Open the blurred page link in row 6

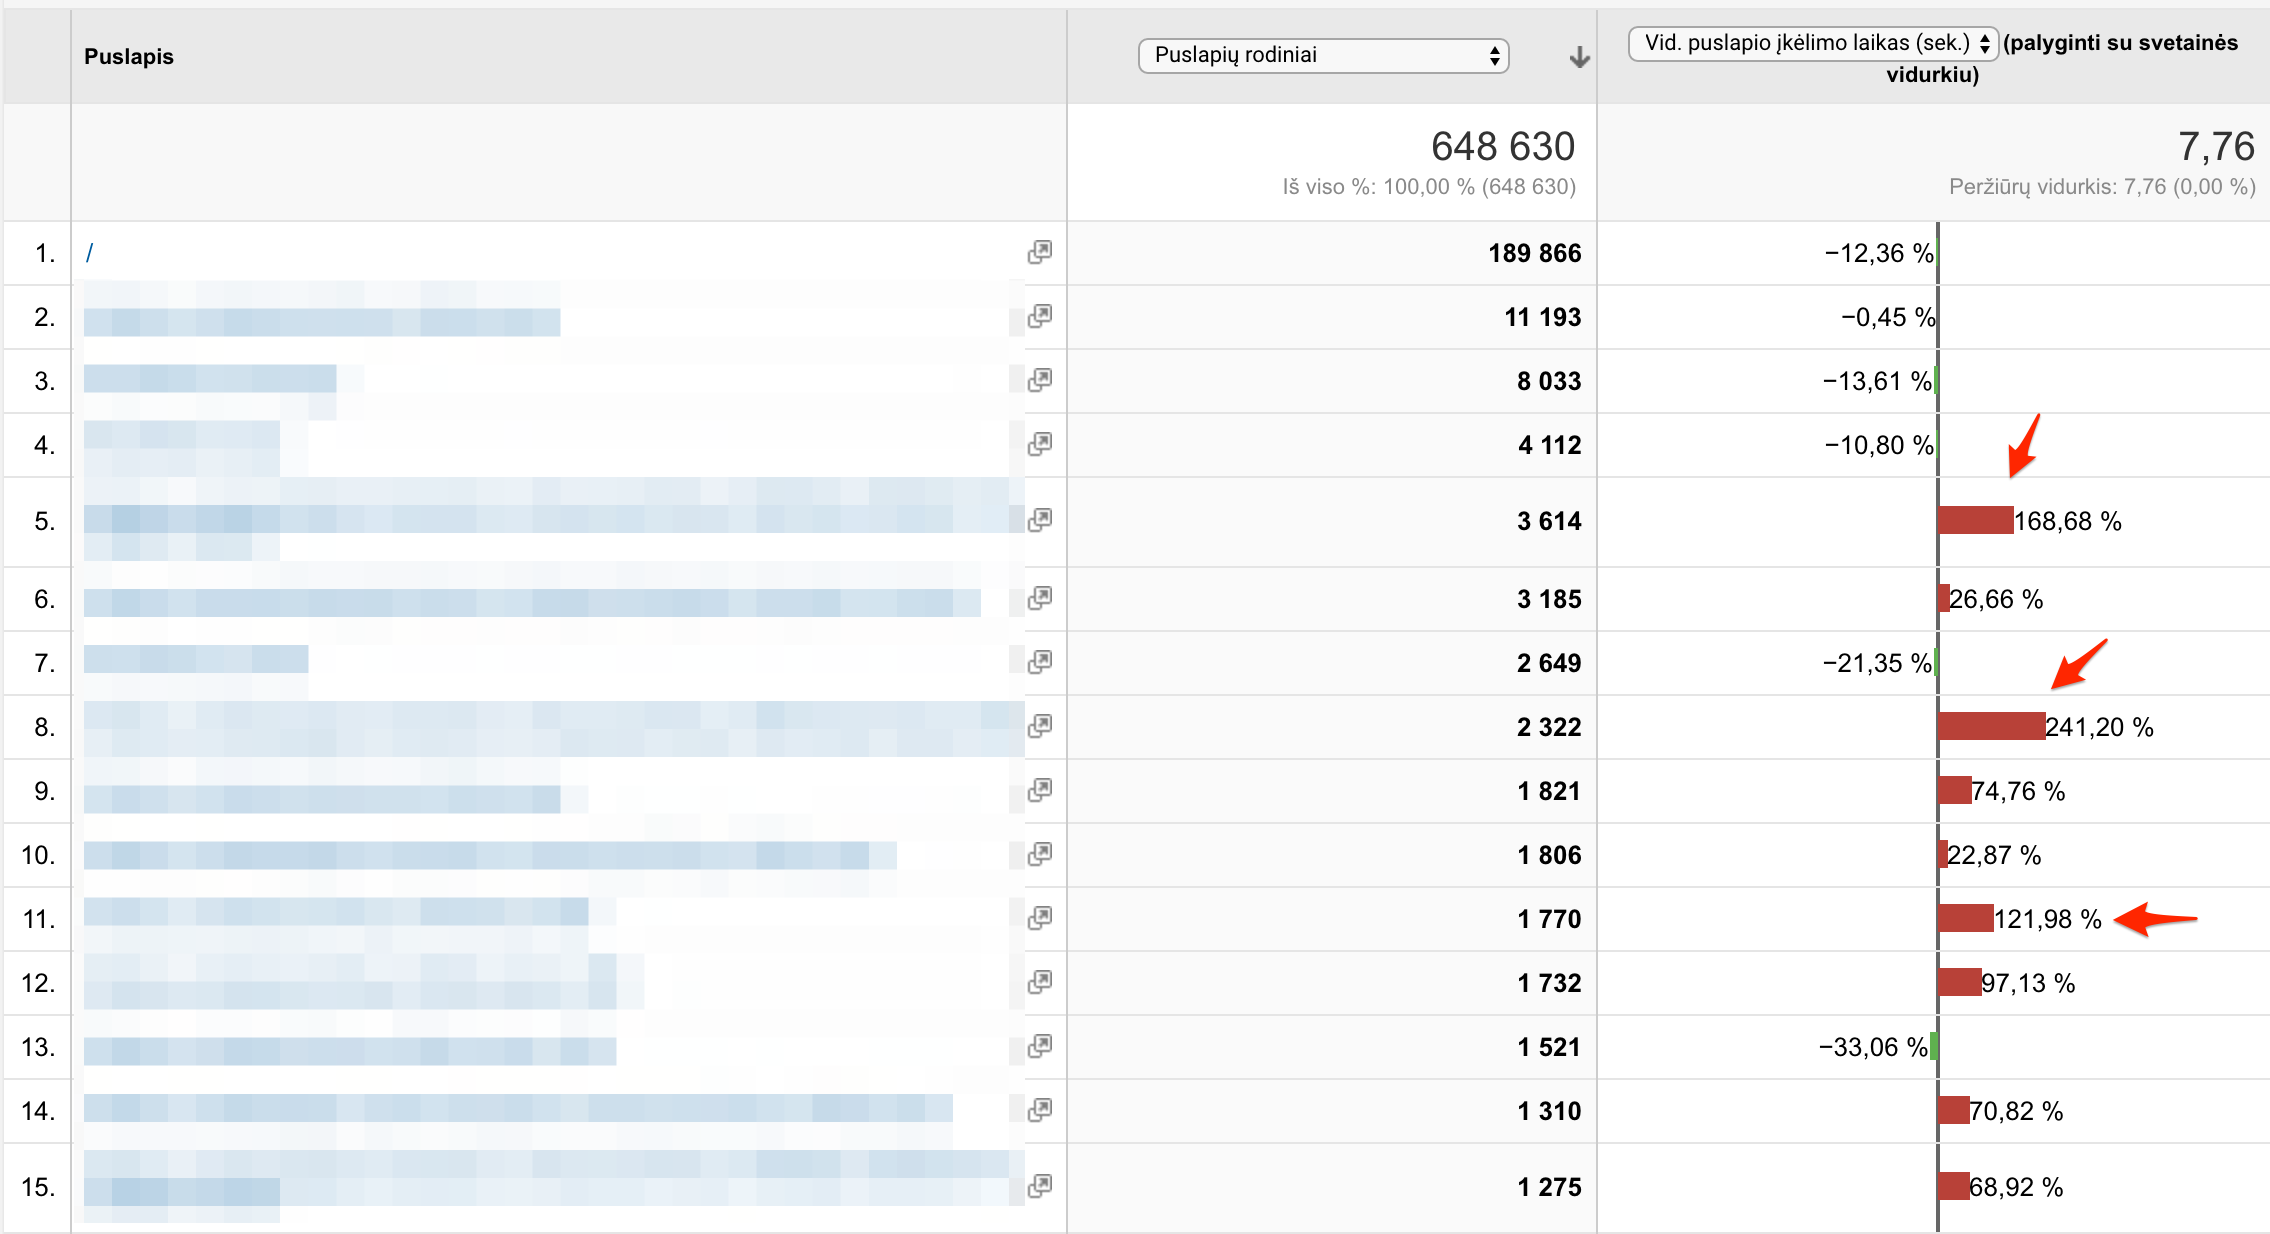[530, 601]
